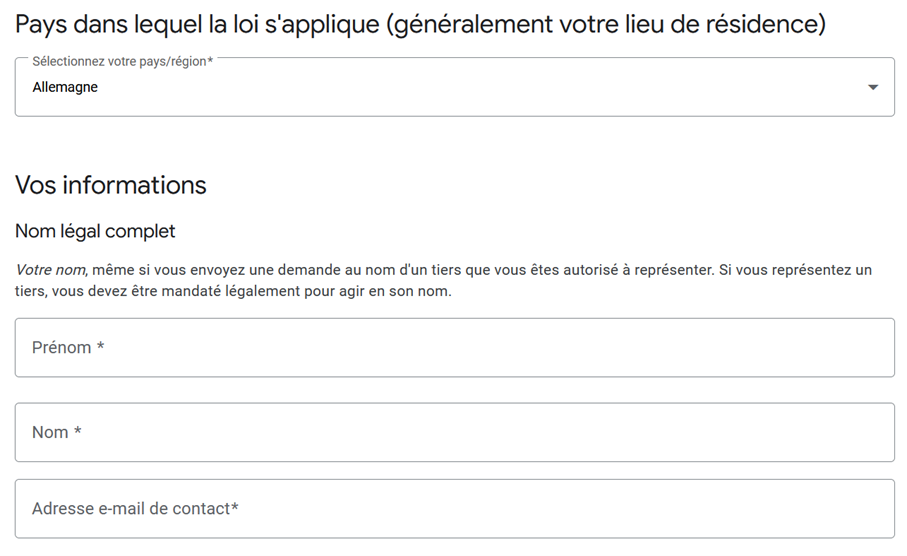Click the 'mandaté légalement' description line

[x=233, y=291]
